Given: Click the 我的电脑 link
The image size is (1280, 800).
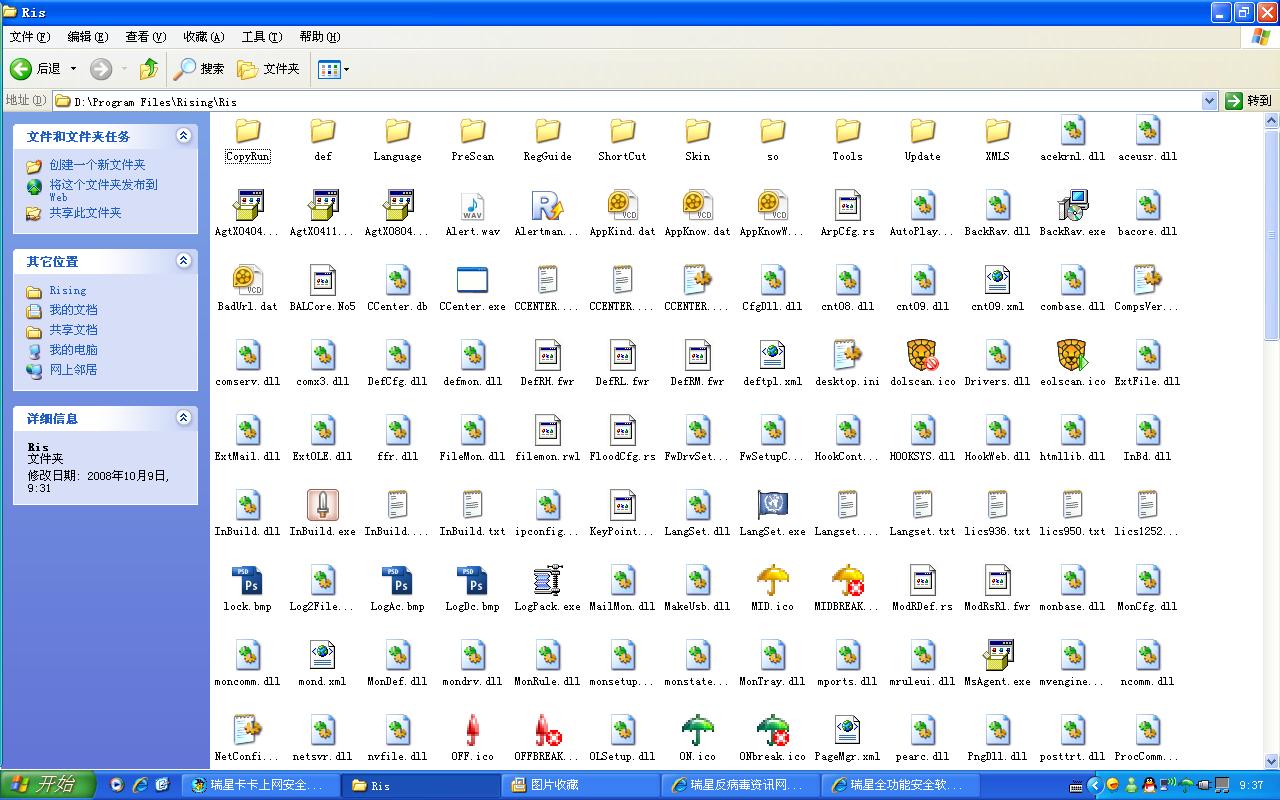Looking at the screenshot, I should click(x=73, y=350).
